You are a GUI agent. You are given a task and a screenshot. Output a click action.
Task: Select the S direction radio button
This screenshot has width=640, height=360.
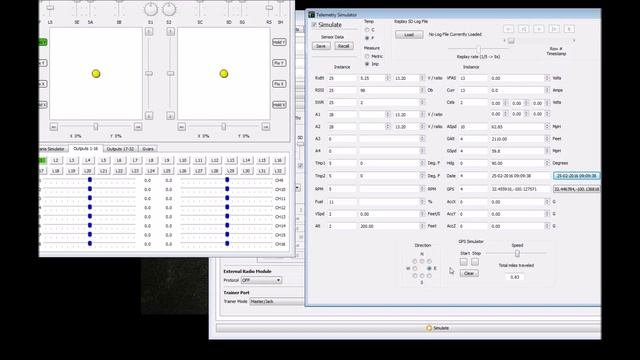(422, 276)
